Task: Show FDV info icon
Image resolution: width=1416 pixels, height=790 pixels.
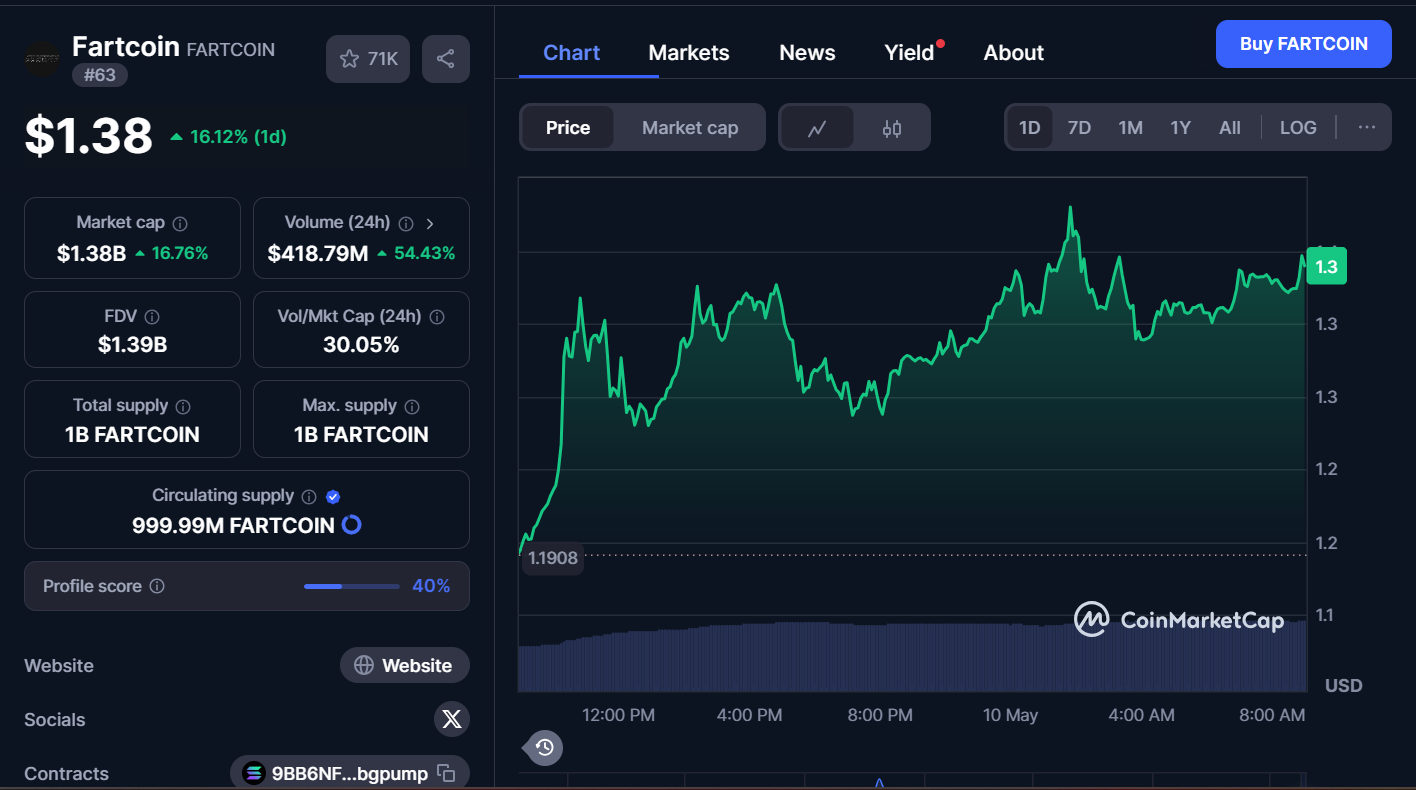Action: click(x=152, y=317)
